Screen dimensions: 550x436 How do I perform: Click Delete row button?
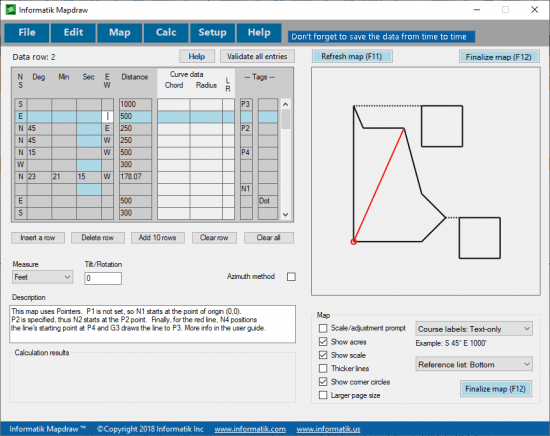click(98, 238)
